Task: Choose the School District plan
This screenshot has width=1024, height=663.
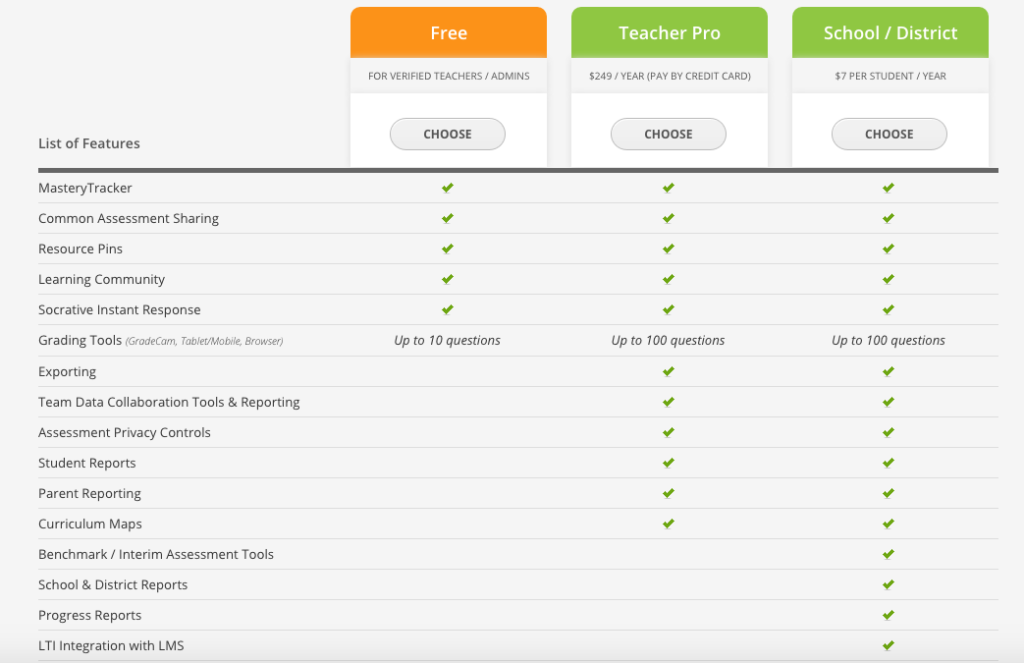Action: coord(889,133)
